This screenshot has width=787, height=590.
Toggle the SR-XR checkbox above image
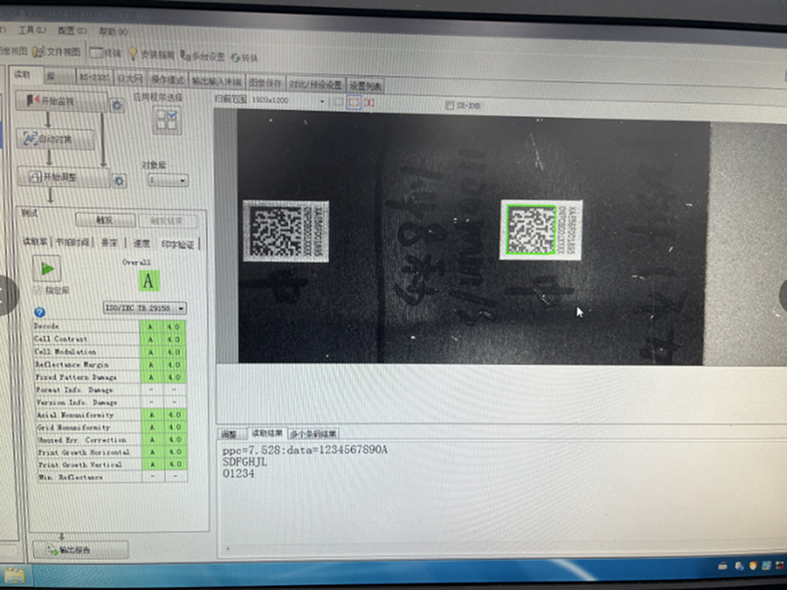pos(450,105)
